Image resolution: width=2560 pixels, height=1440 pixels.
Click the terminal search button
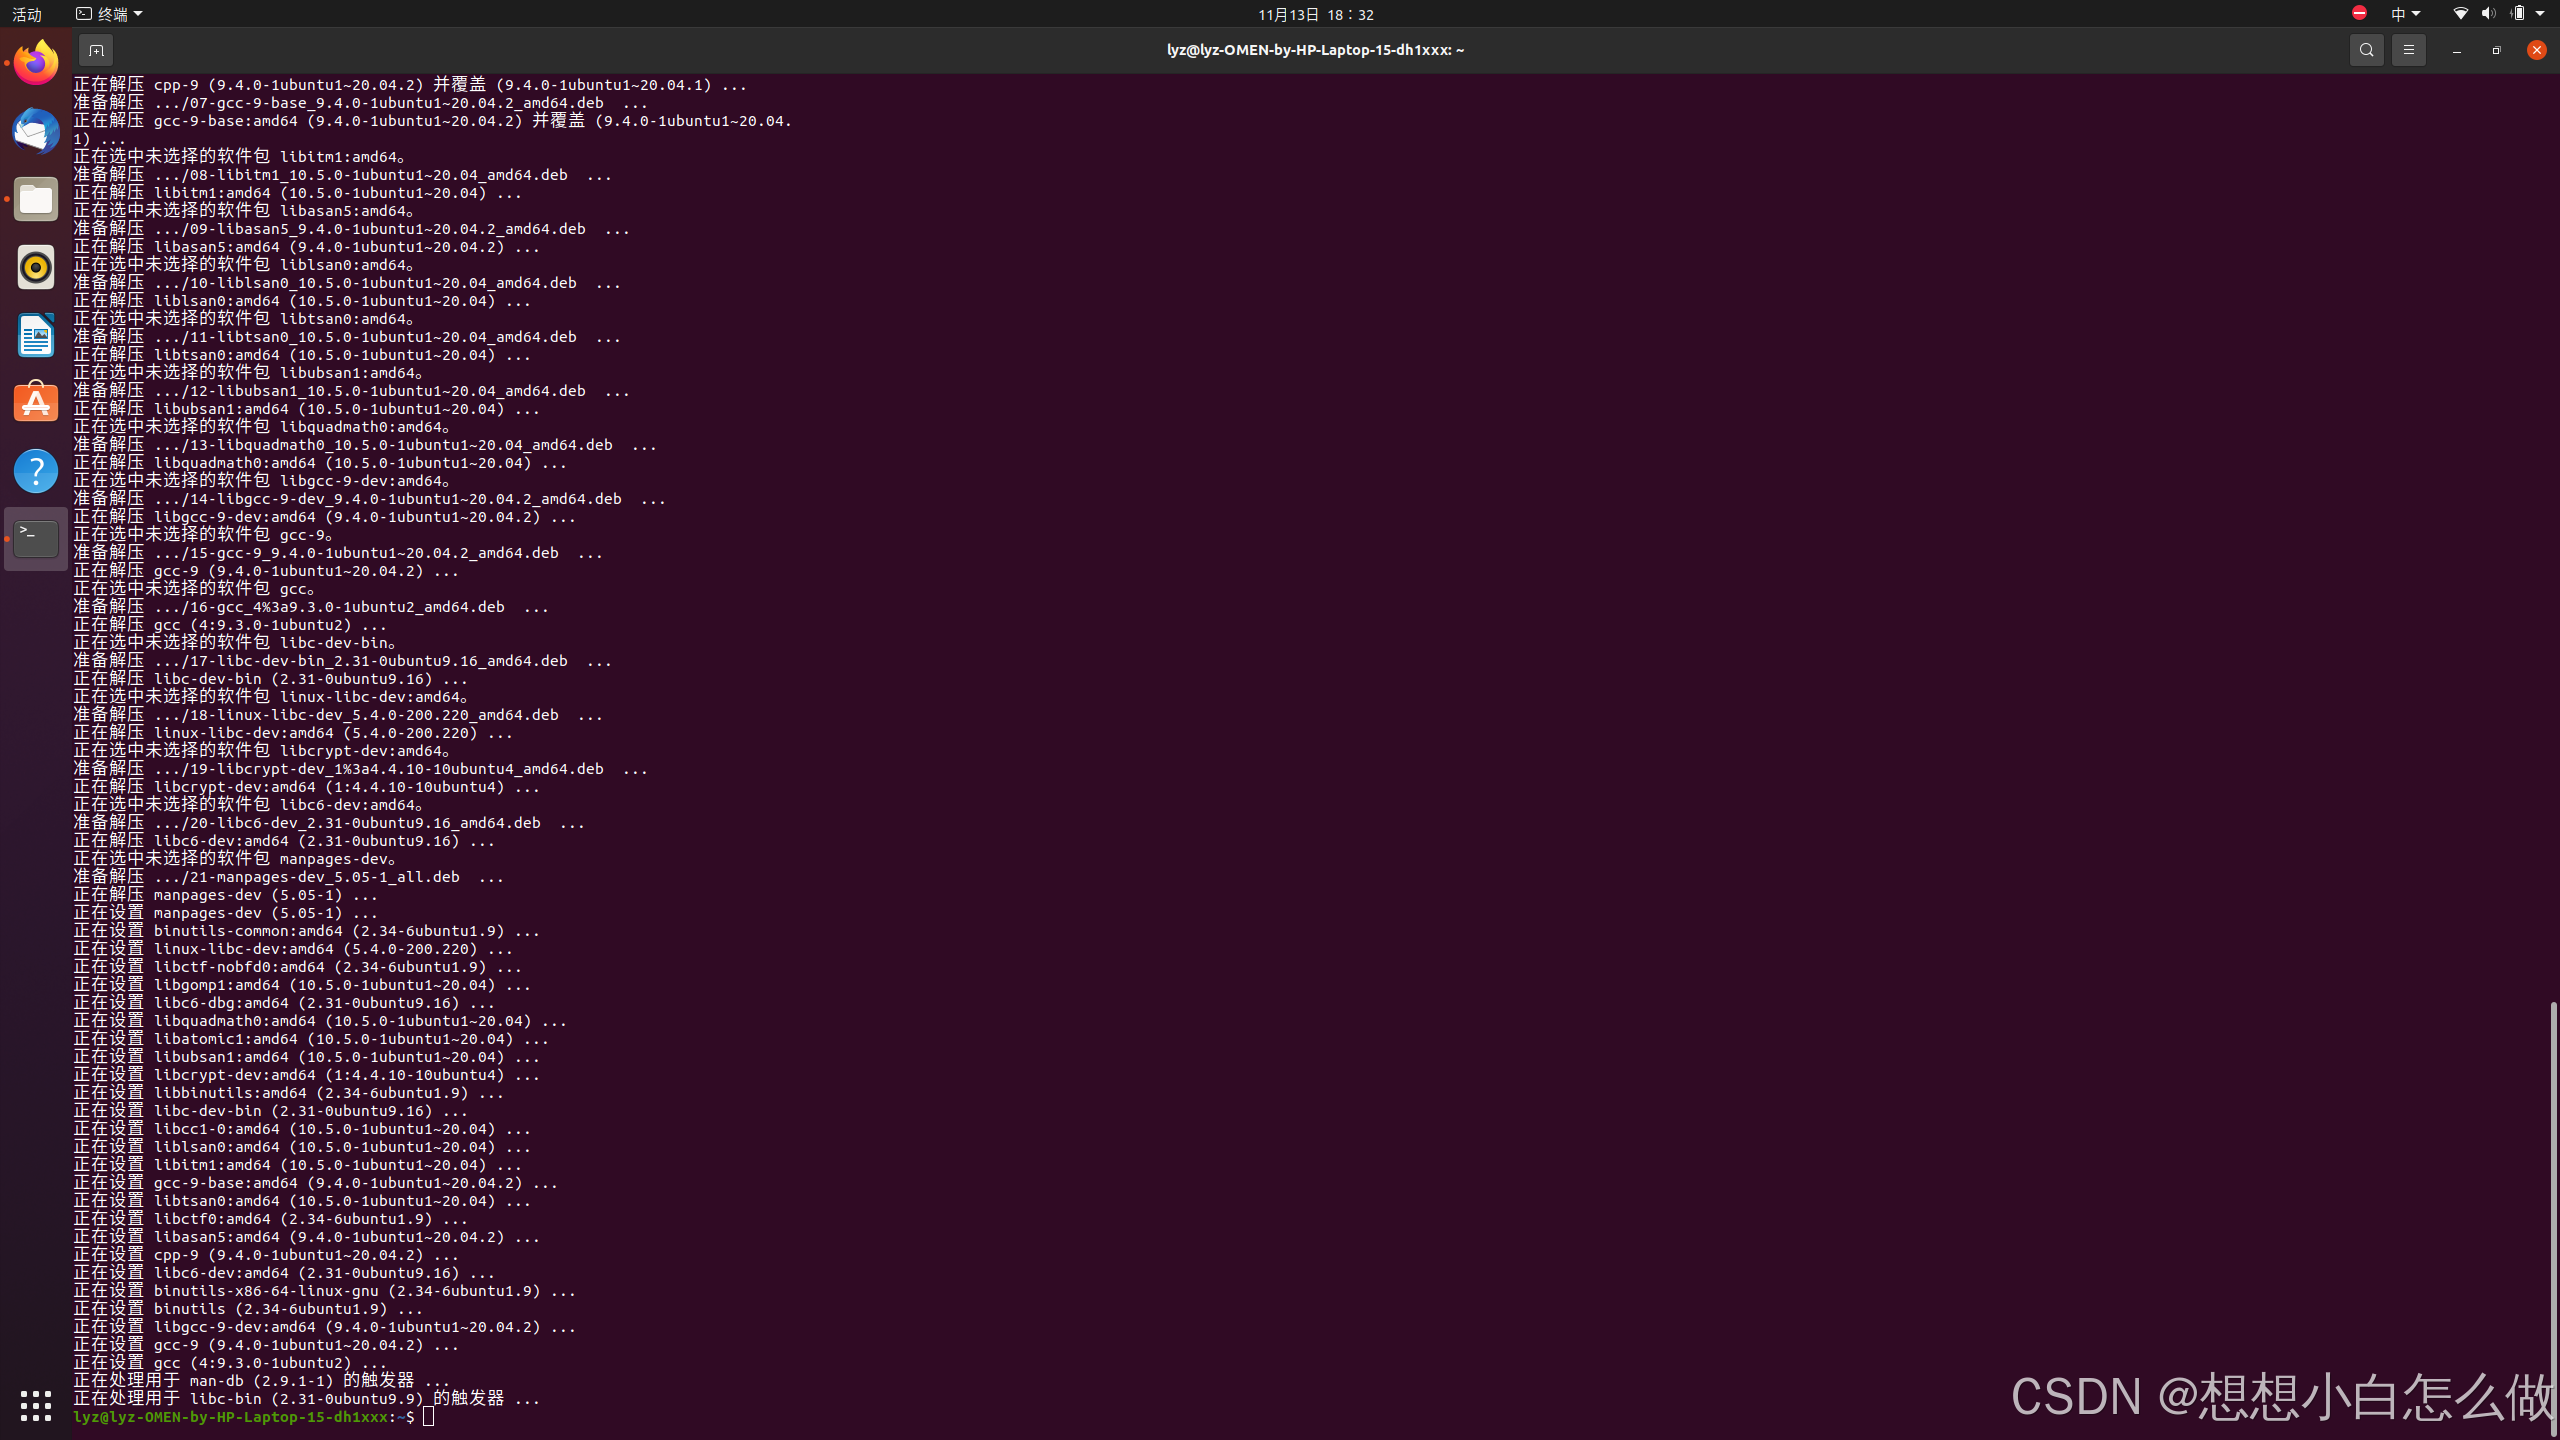tap(2367, 49)
